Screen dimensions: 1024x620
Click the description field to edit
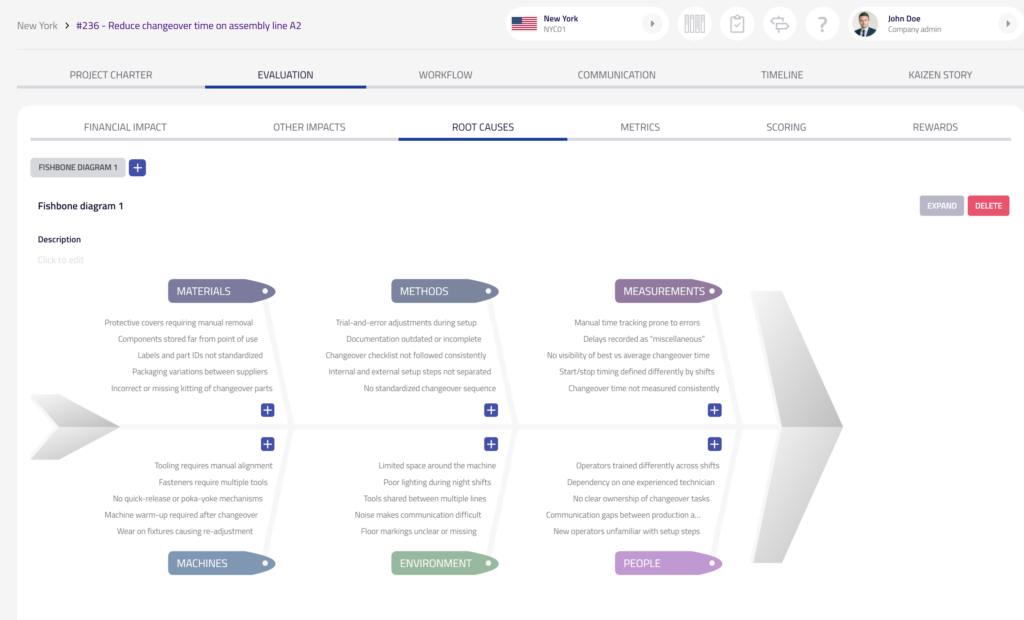click(x=61, y=260)
